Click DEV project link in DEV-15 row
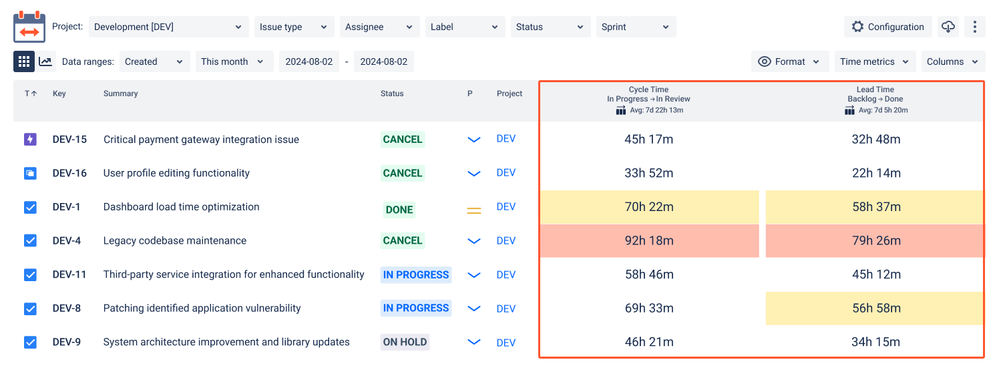999x370 pixels. pyautogui.click(x=506, y=139)
